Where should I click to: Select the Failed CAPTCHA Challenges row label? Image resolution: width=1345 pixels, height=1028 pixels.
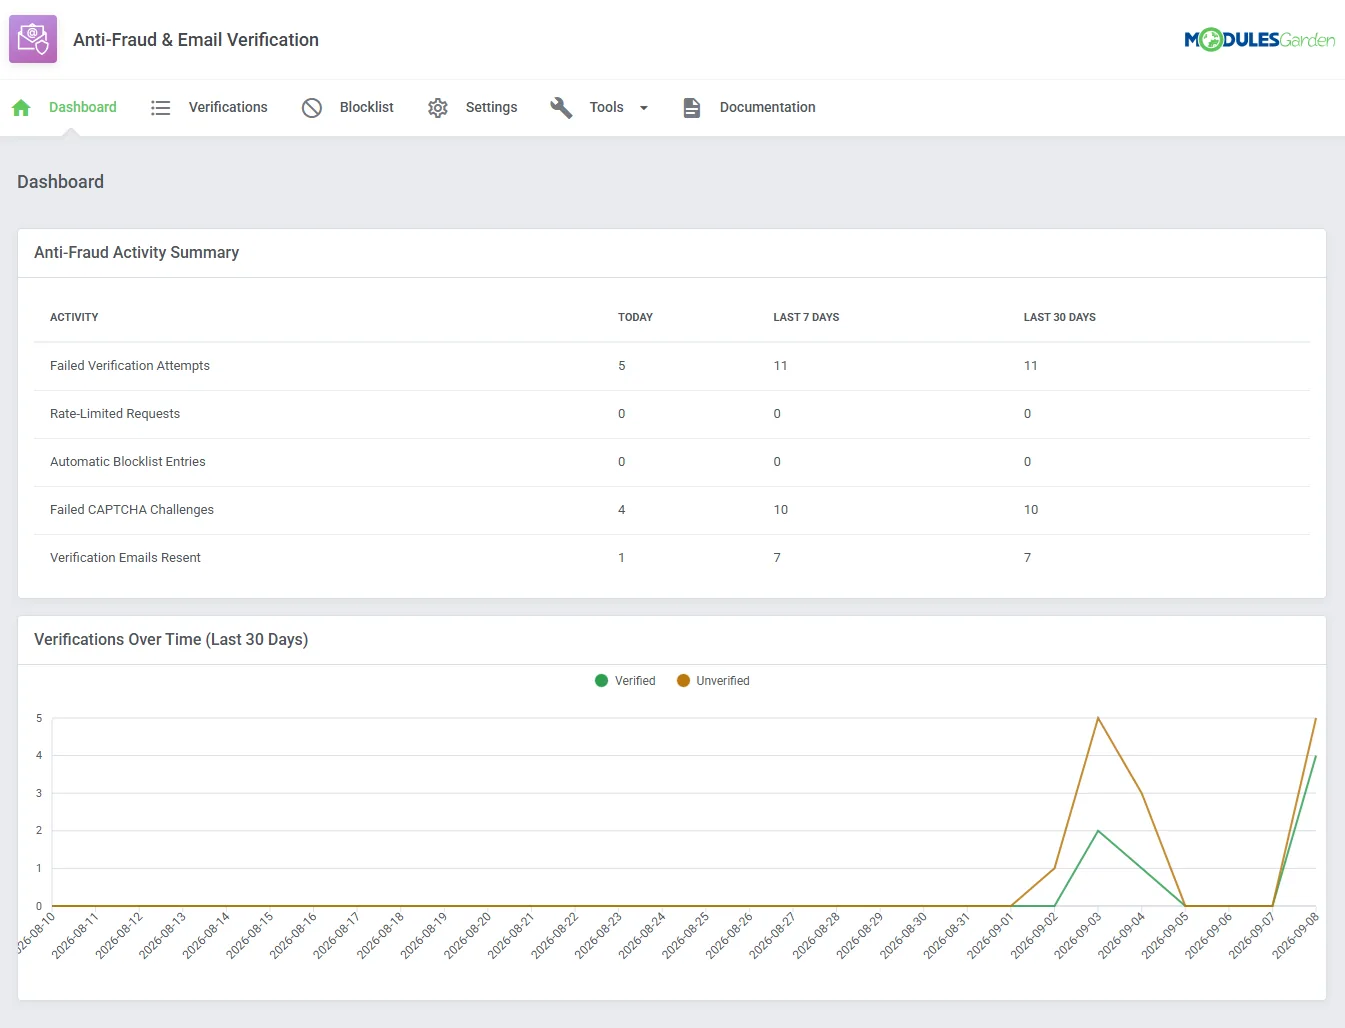click(x=132, y=510)
